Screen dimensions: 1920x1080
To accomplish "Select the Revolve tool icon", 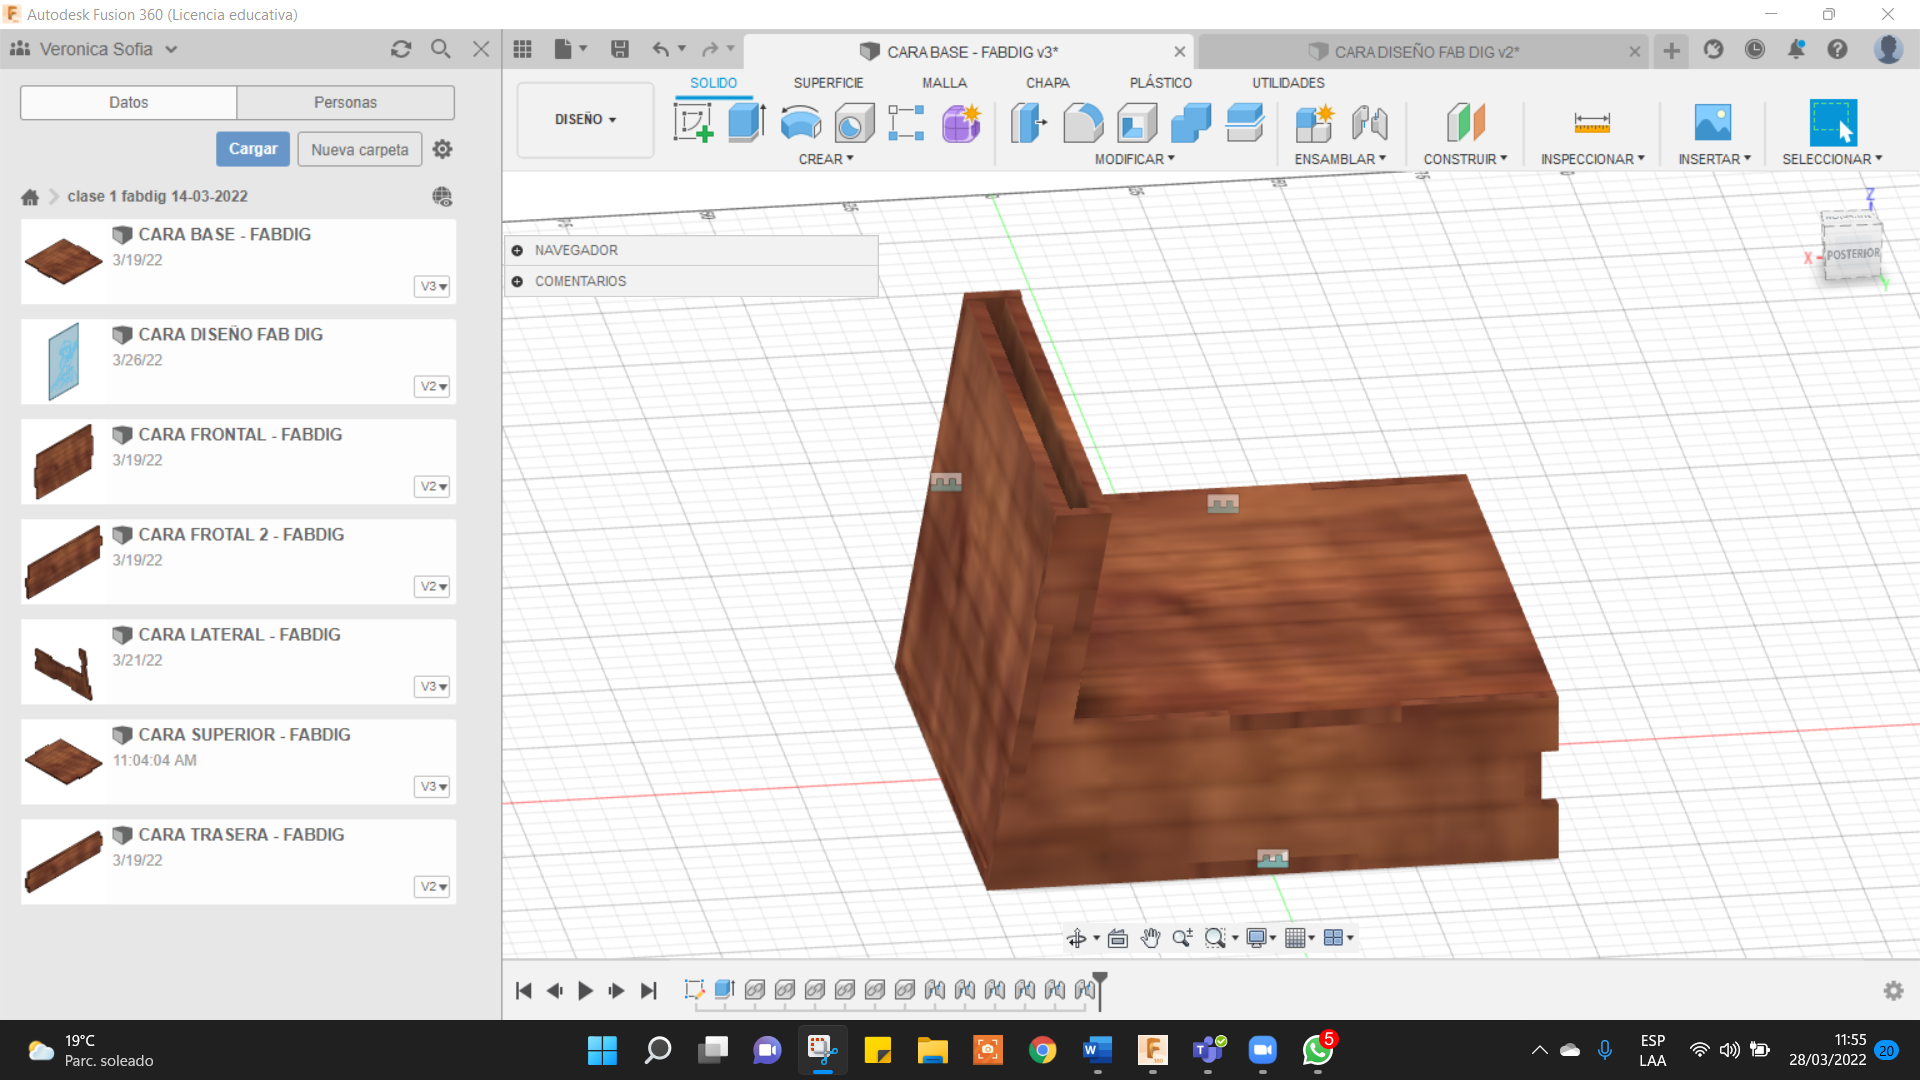I will point(800,123).
